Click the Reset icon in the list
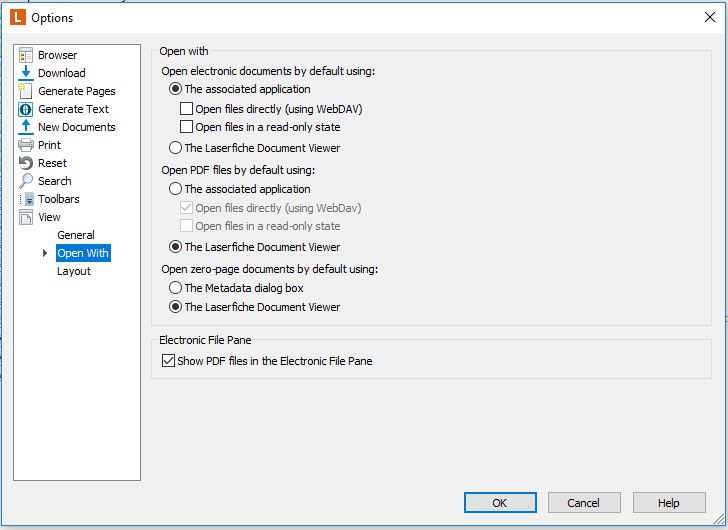Screen dimensions: 728x530 [x=26, y=163]
